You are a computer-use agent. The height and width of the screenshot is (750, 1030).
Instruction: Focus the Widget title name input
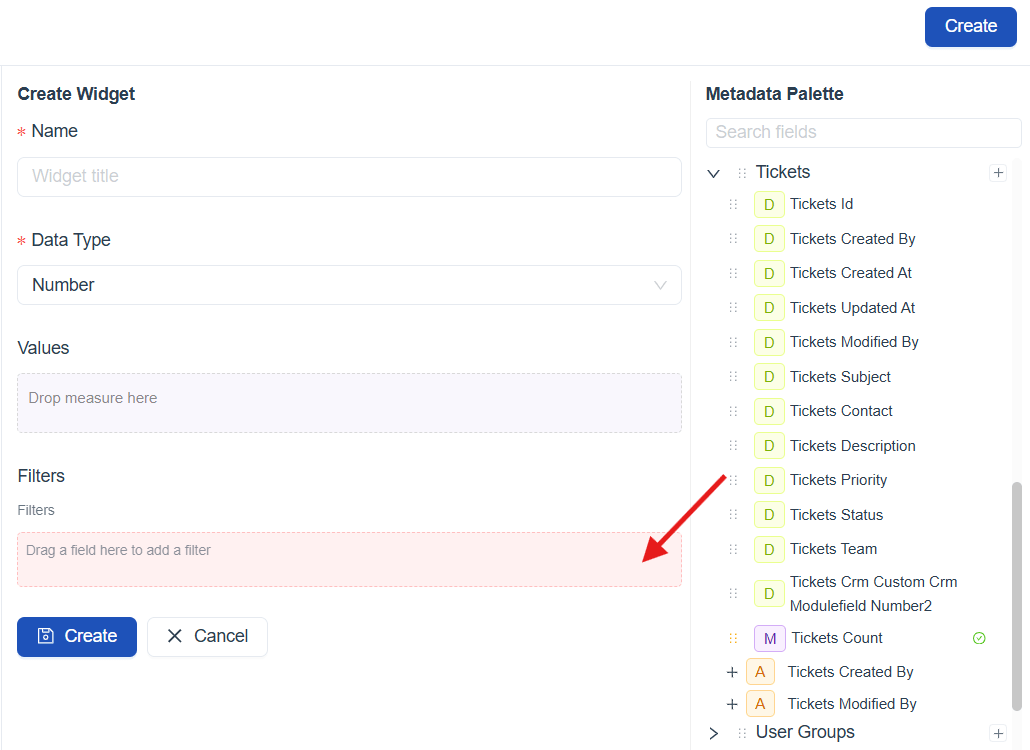(x=349, y=177)
